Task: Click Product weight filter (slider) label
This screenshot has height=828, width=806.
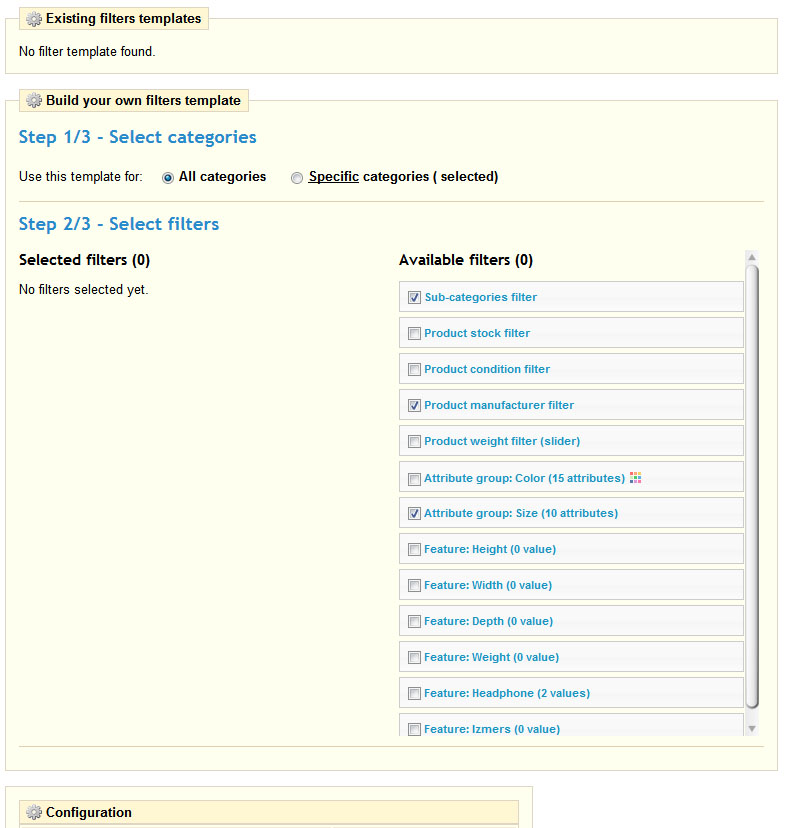Action: [502, 441]
